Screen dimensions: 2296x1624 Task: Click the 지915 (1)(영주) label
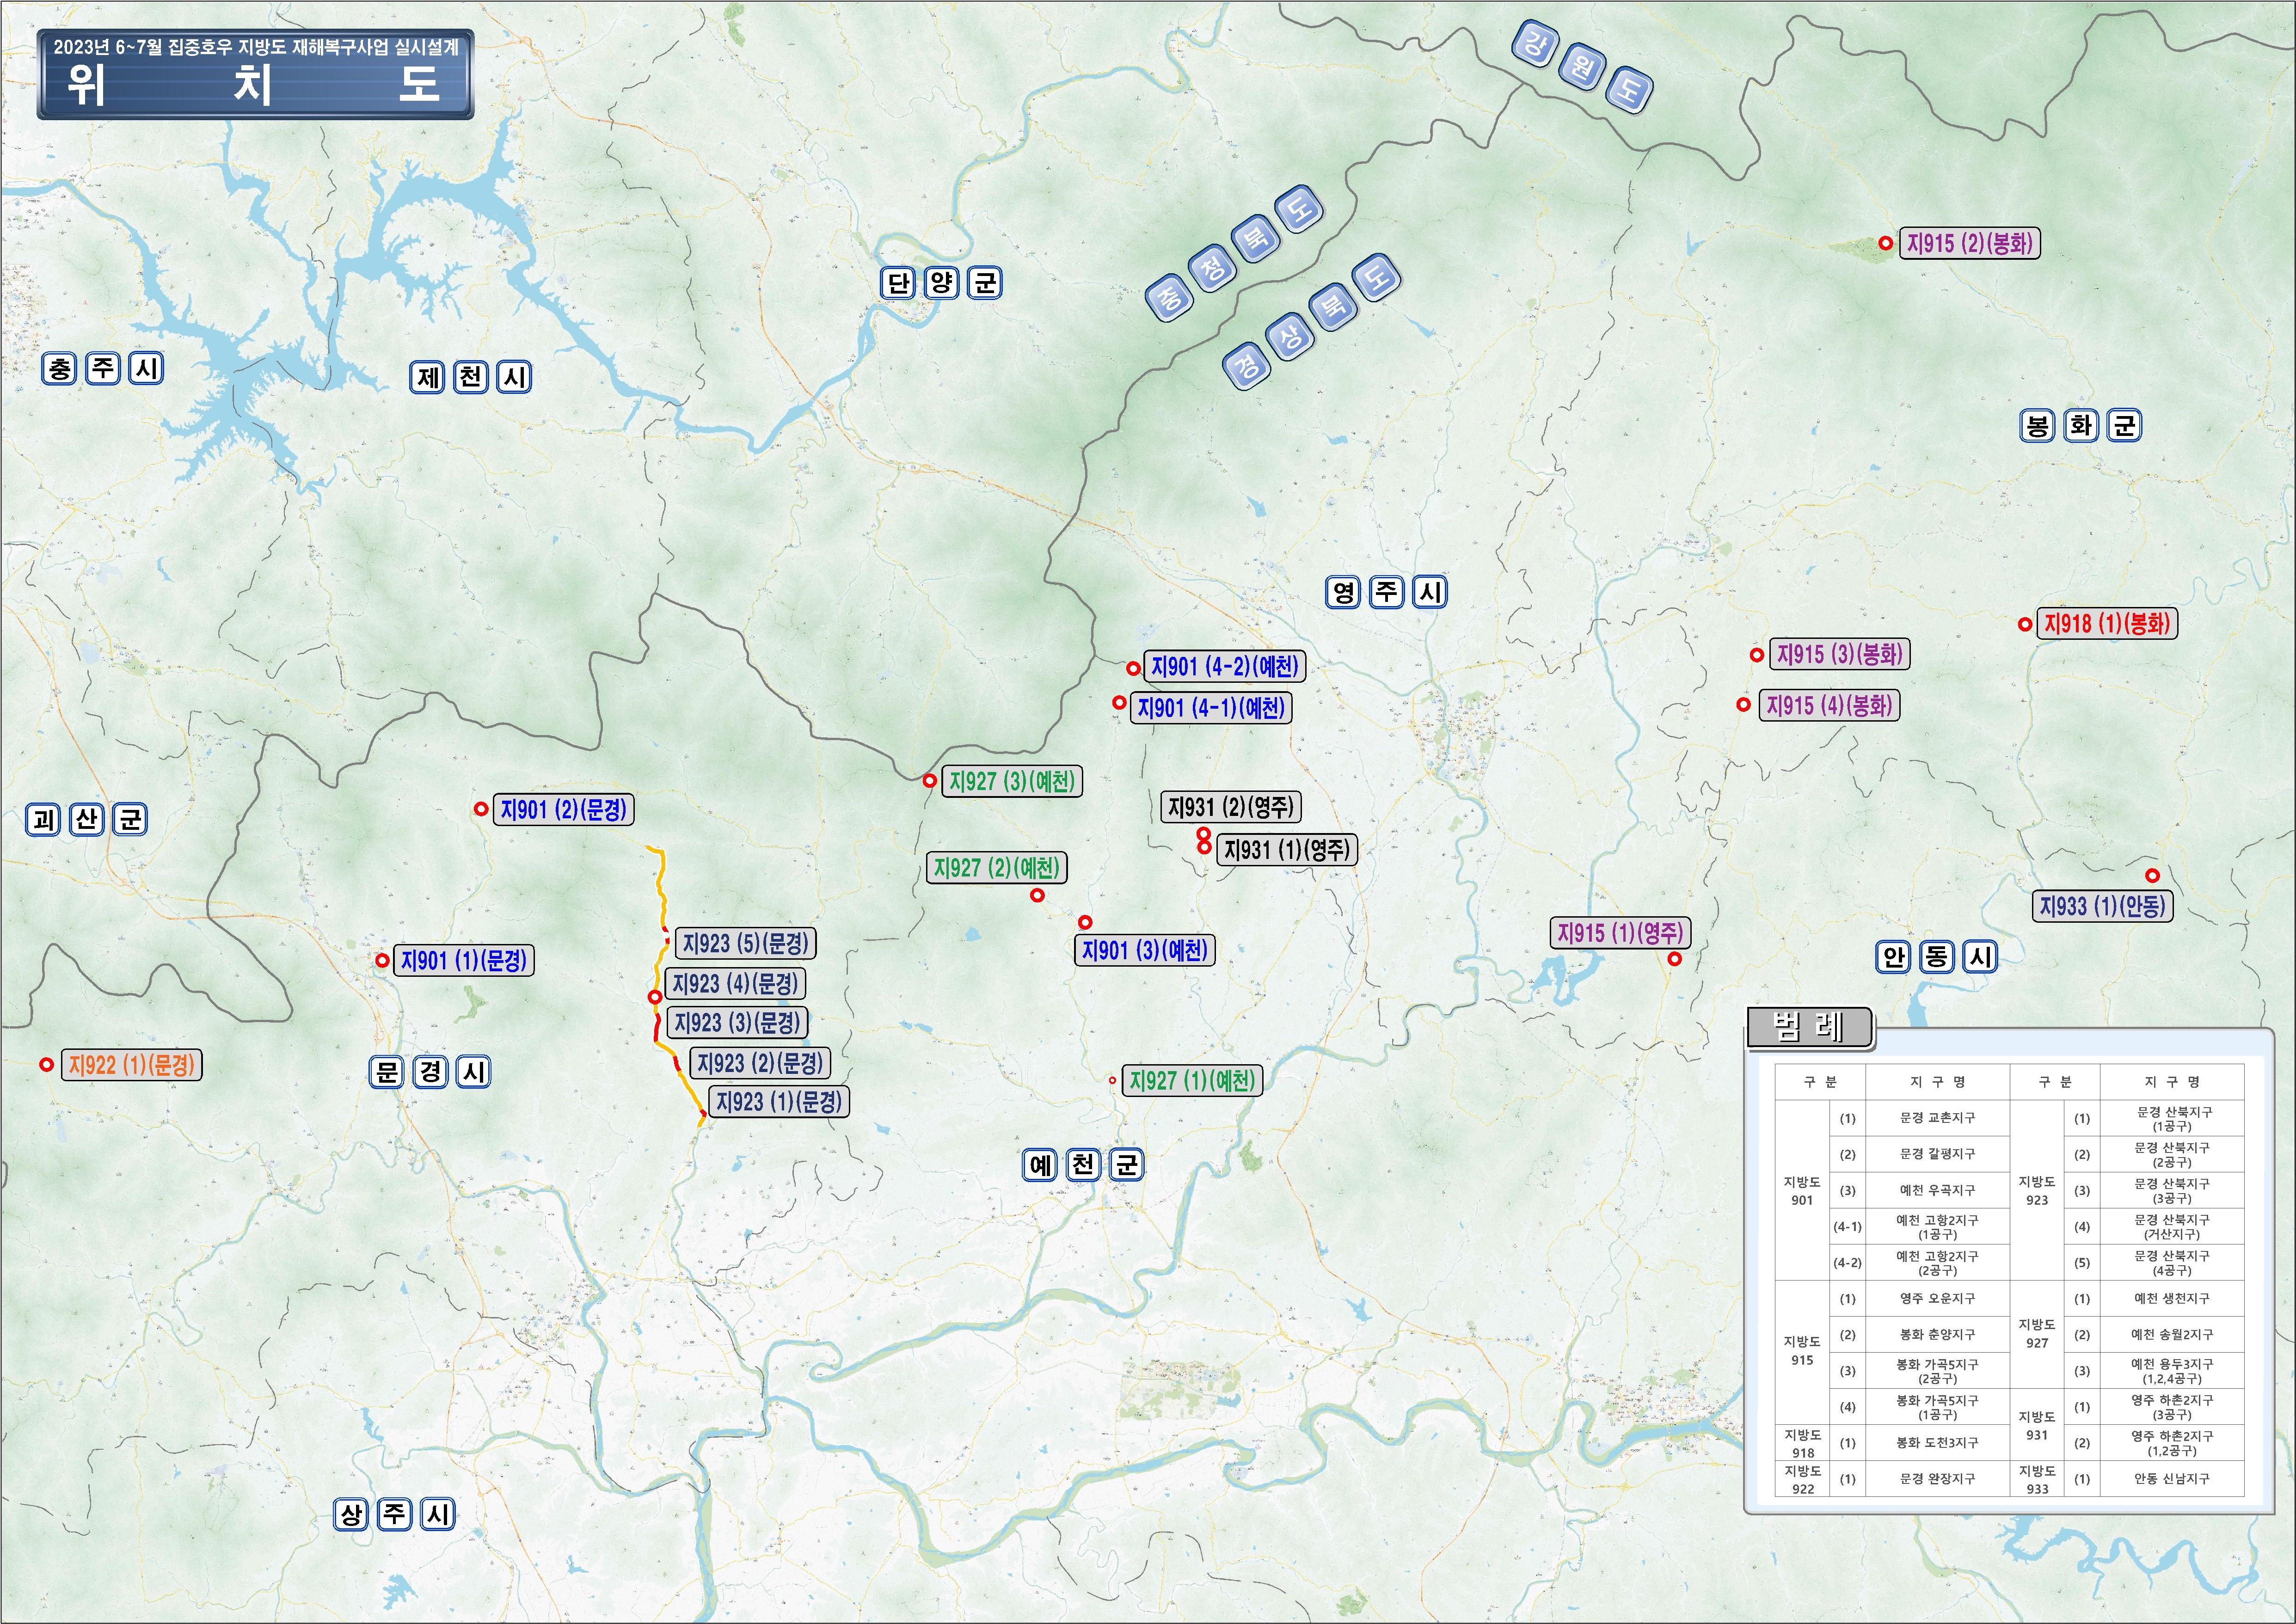pyautogui.click(x=1620, y=933)
